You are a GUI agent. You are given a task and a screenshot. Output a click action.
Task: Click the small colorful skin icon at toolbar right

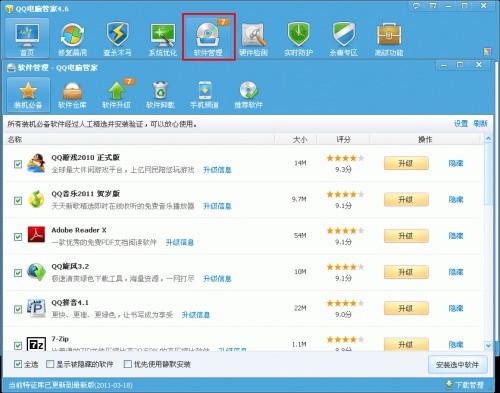487,52
